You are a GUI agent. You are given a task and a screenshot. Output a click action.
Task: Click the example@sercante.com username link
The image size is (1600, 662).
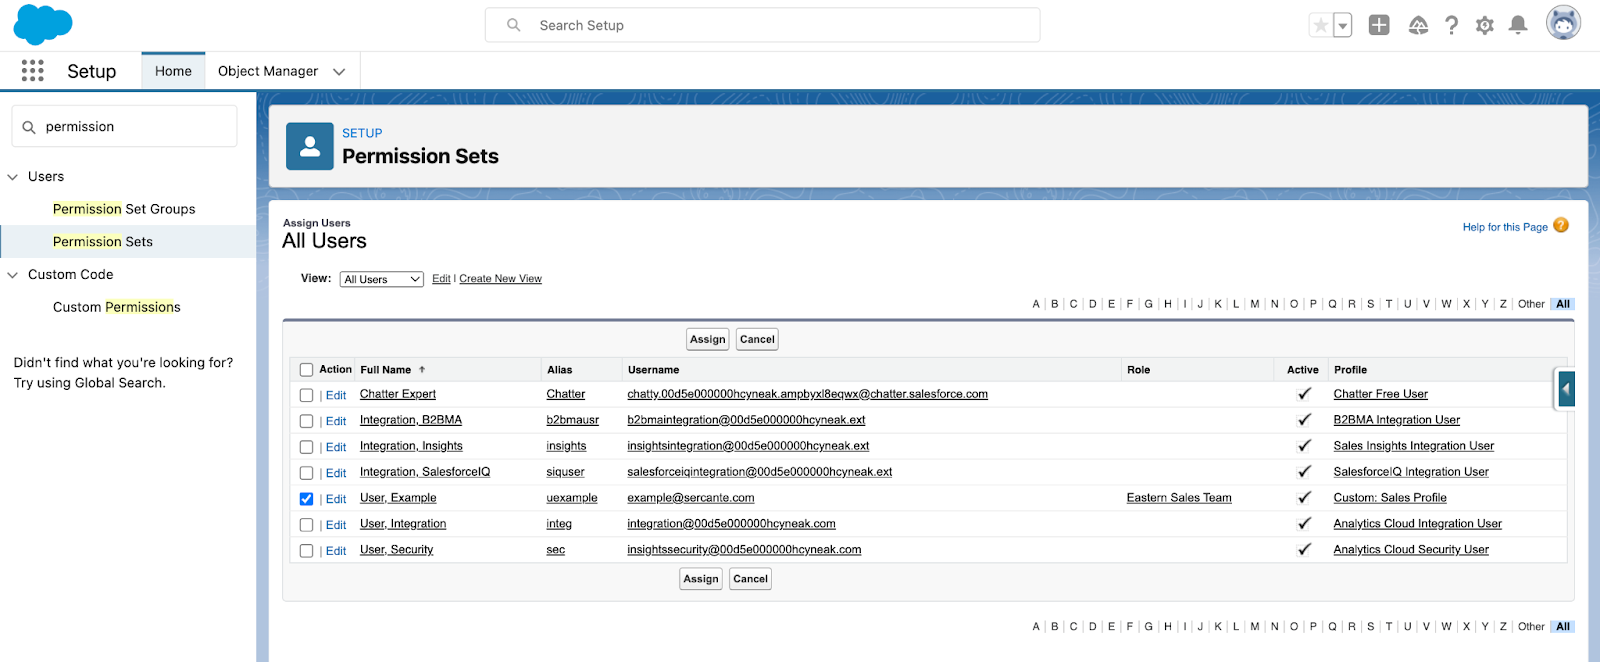(x=691, y=498)
